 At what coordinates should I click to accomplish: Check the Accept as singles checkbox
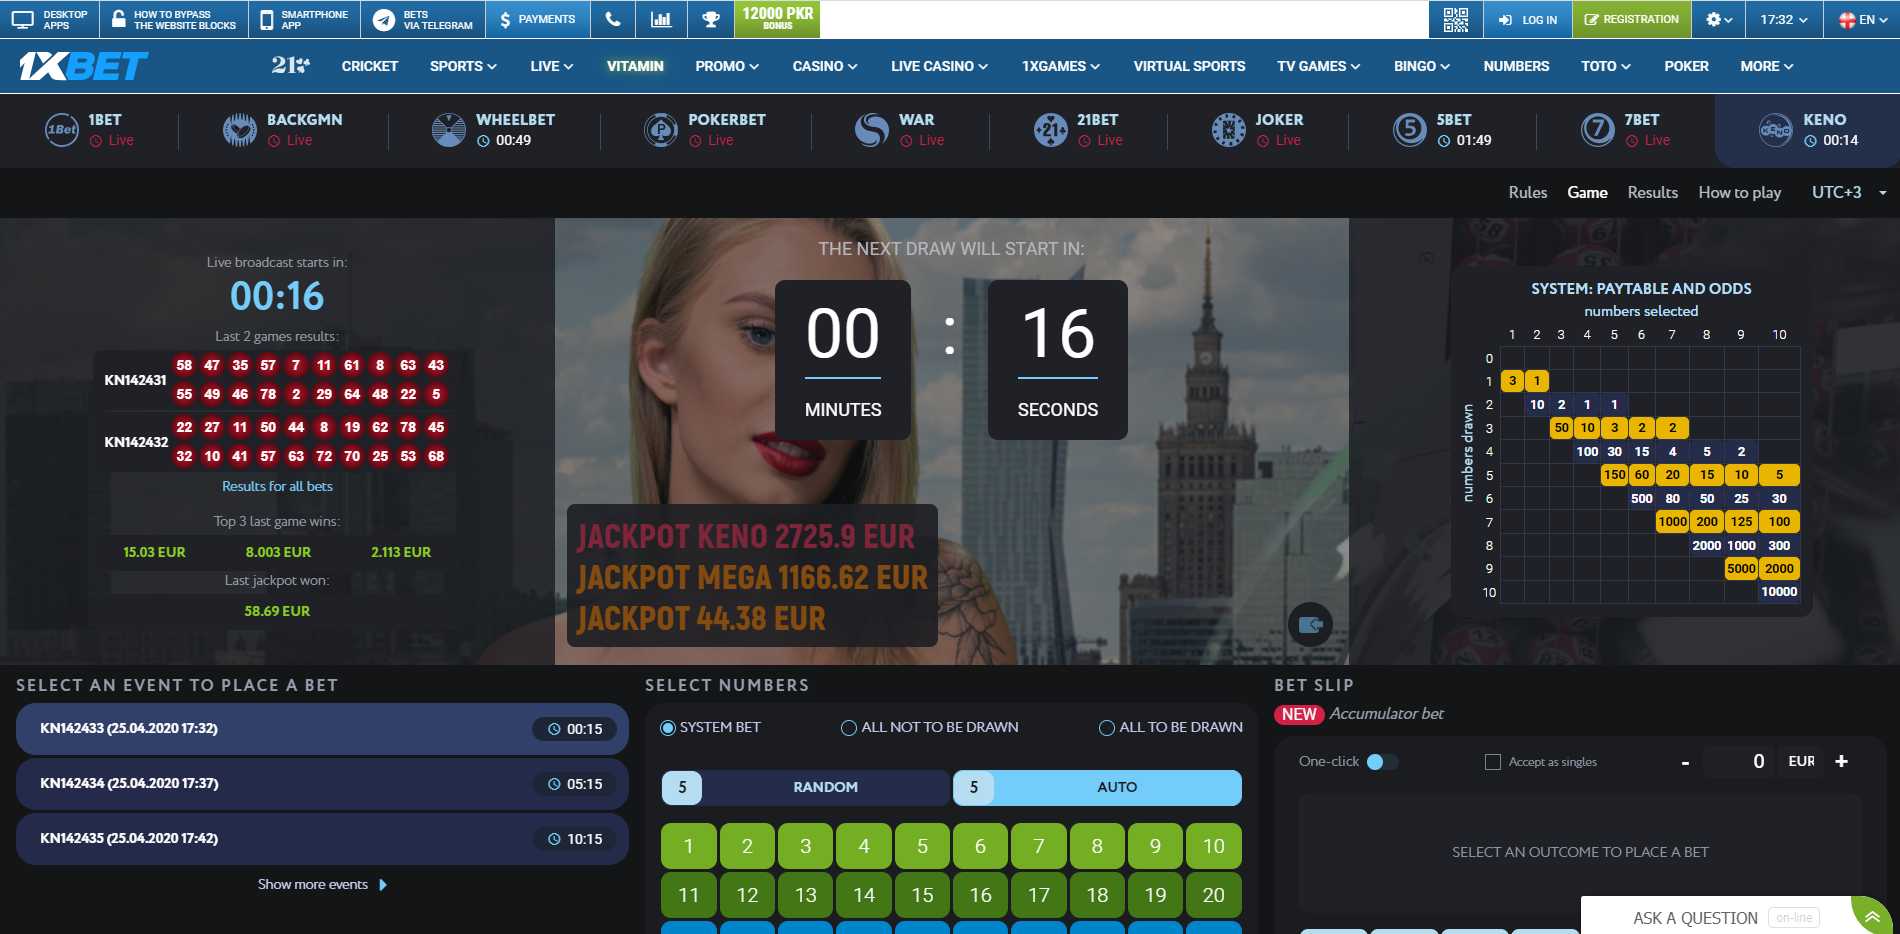click(x=1493, y=762)
